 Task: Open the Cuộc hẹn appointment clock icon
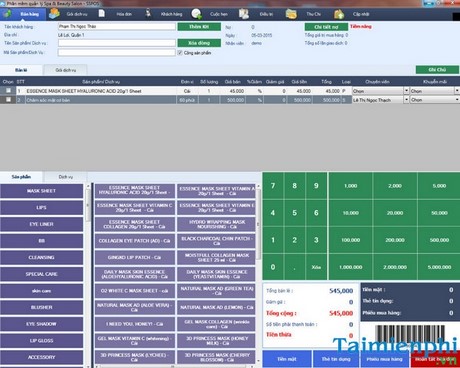click(x=196, y=14)
